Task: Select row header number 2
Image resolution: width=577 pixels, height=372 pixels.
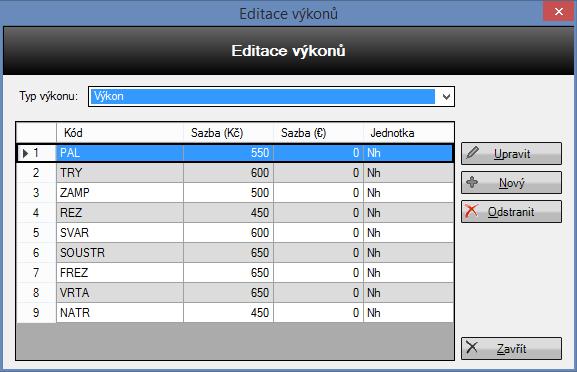Action: [36, 173]
